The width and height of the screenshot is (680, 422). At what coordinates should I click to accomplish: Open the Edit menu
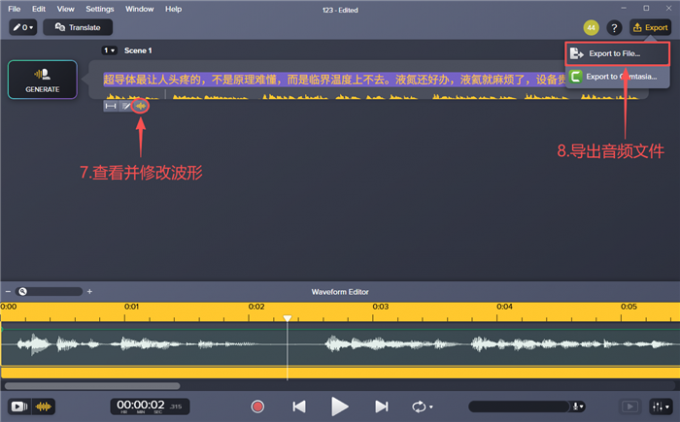(39, 9)
